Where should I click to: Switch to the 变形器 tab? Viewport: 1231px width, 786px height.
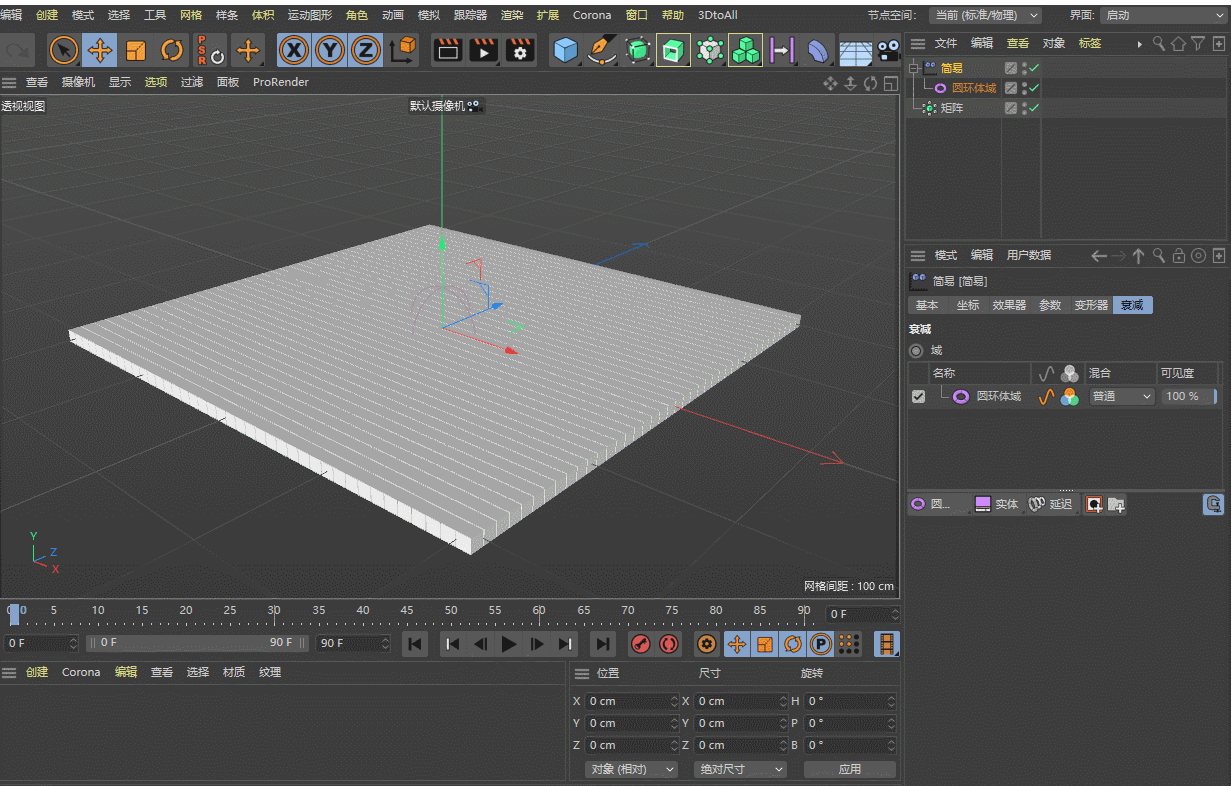pos(1091,305)
